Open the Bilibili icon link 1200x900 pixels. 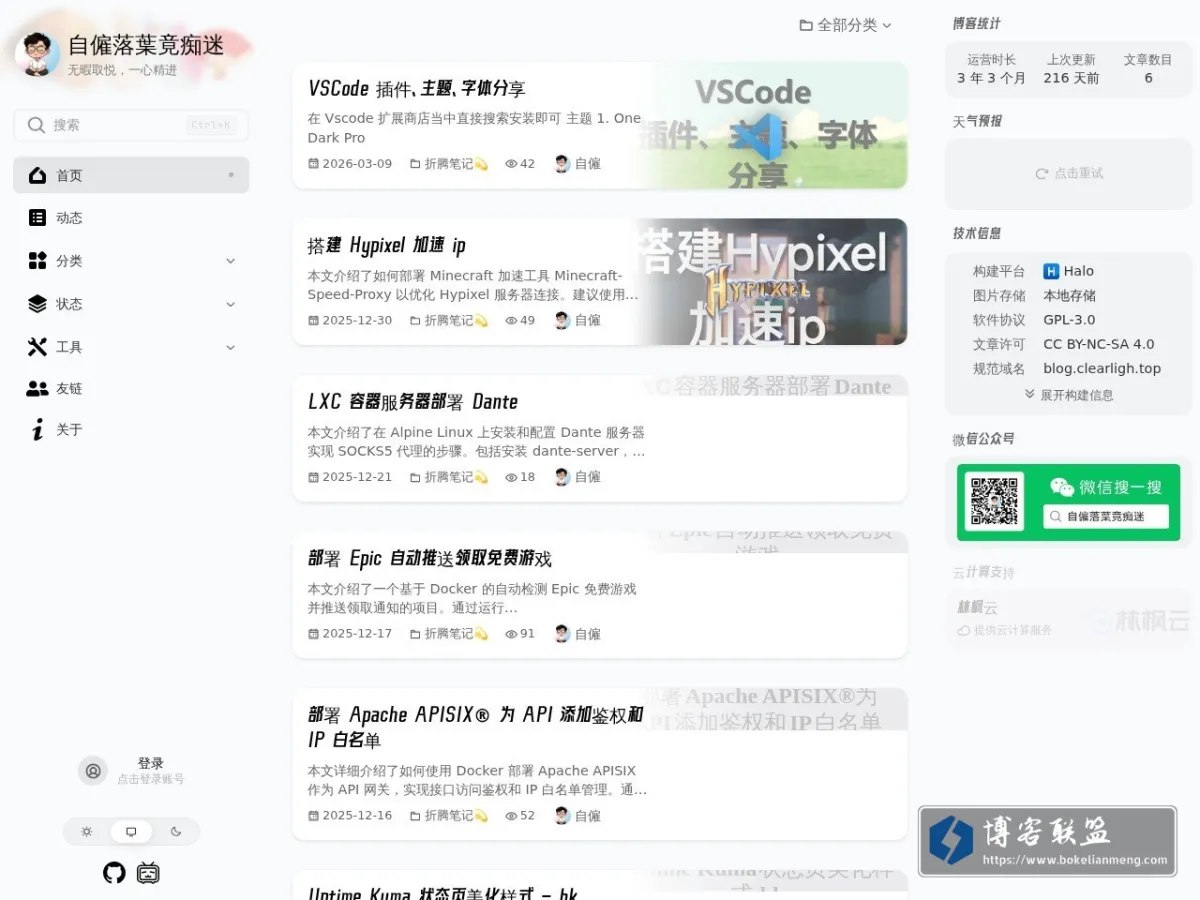click(x=148, y=873)
